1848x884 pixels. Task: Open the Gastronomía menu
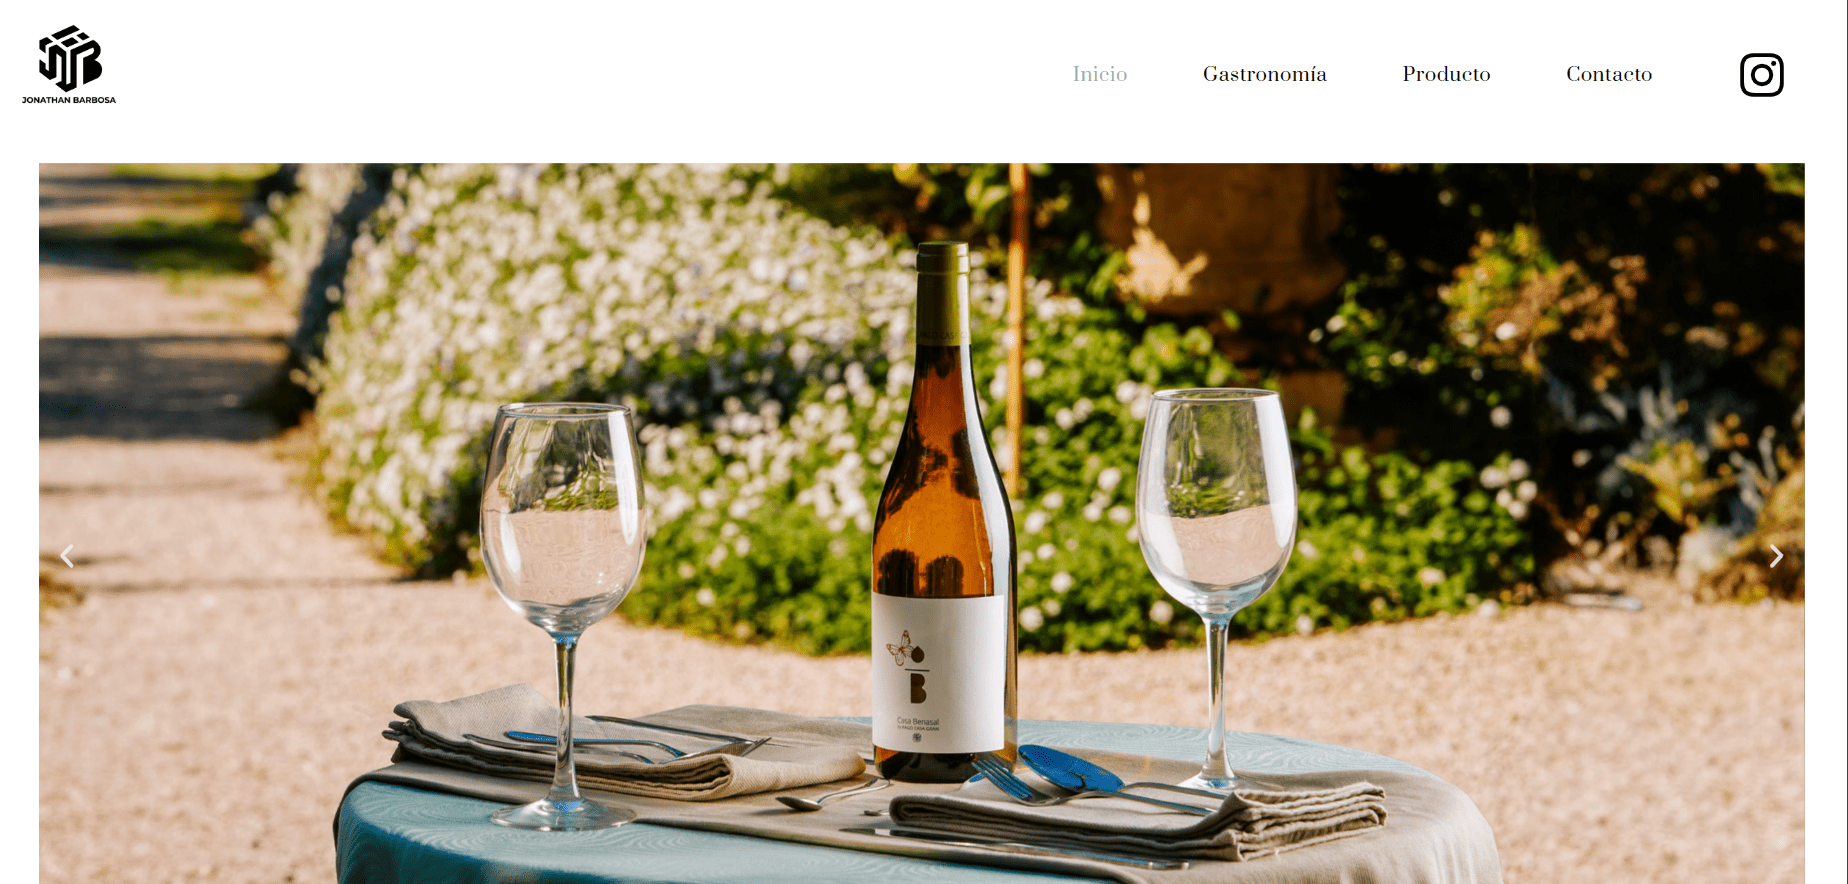point(1264,74)
